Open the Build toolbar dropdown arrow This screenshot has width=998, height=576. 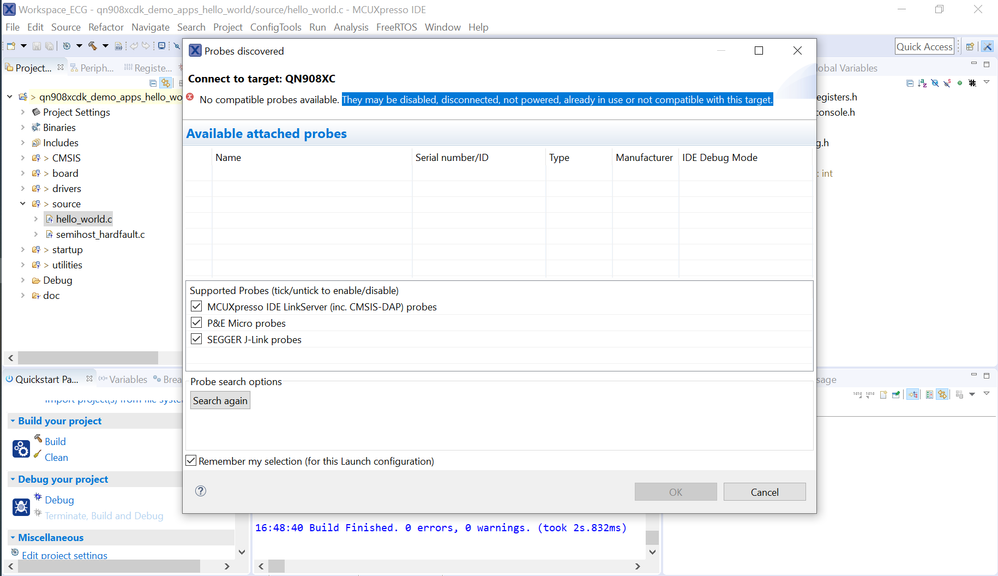pyautogui.click(x=105, y=46)
